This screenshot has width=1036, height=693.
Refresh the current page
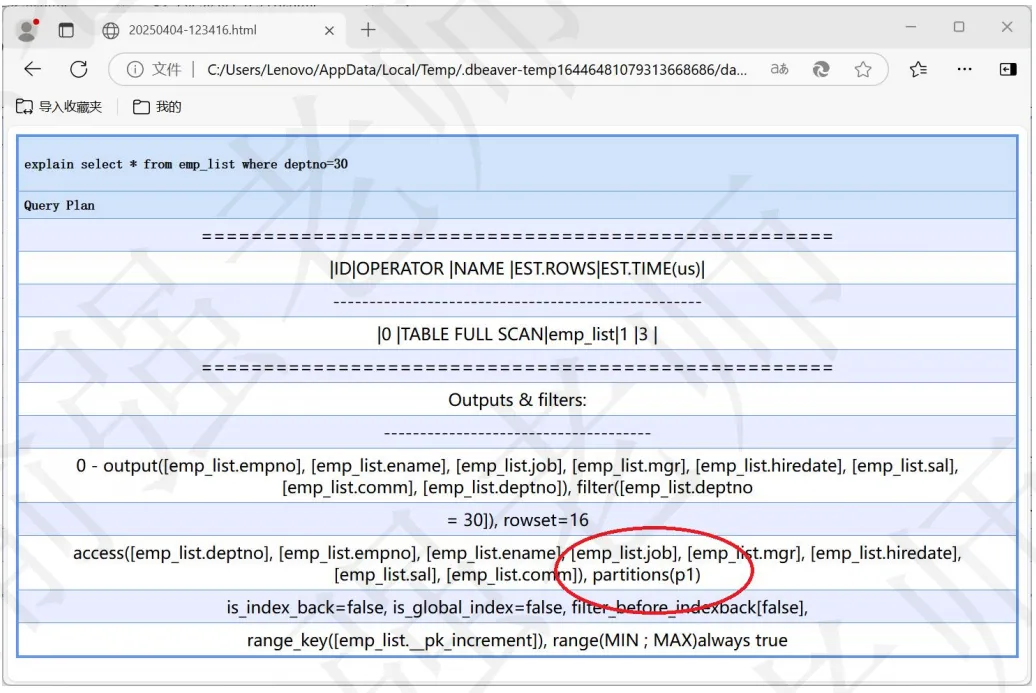tap(79, 69)
